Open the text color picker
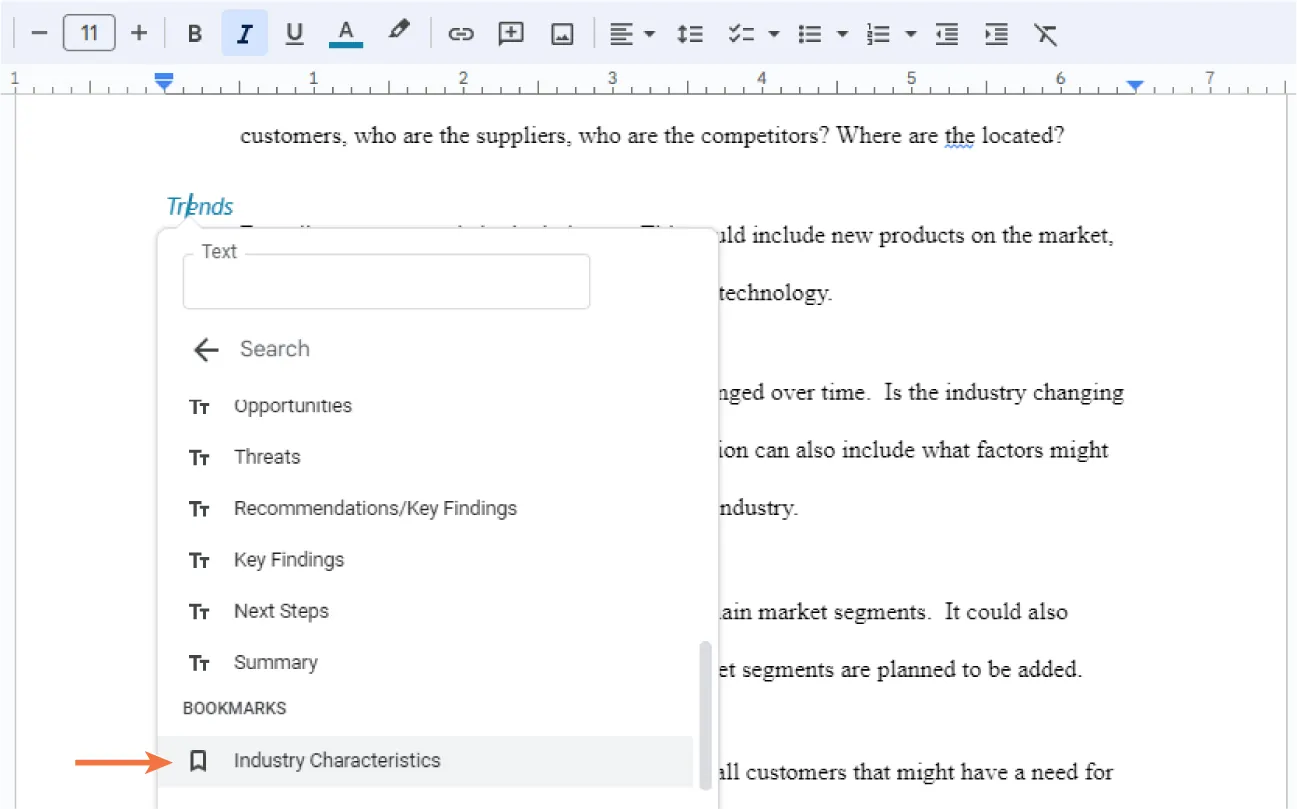 [x=345, y=33]
